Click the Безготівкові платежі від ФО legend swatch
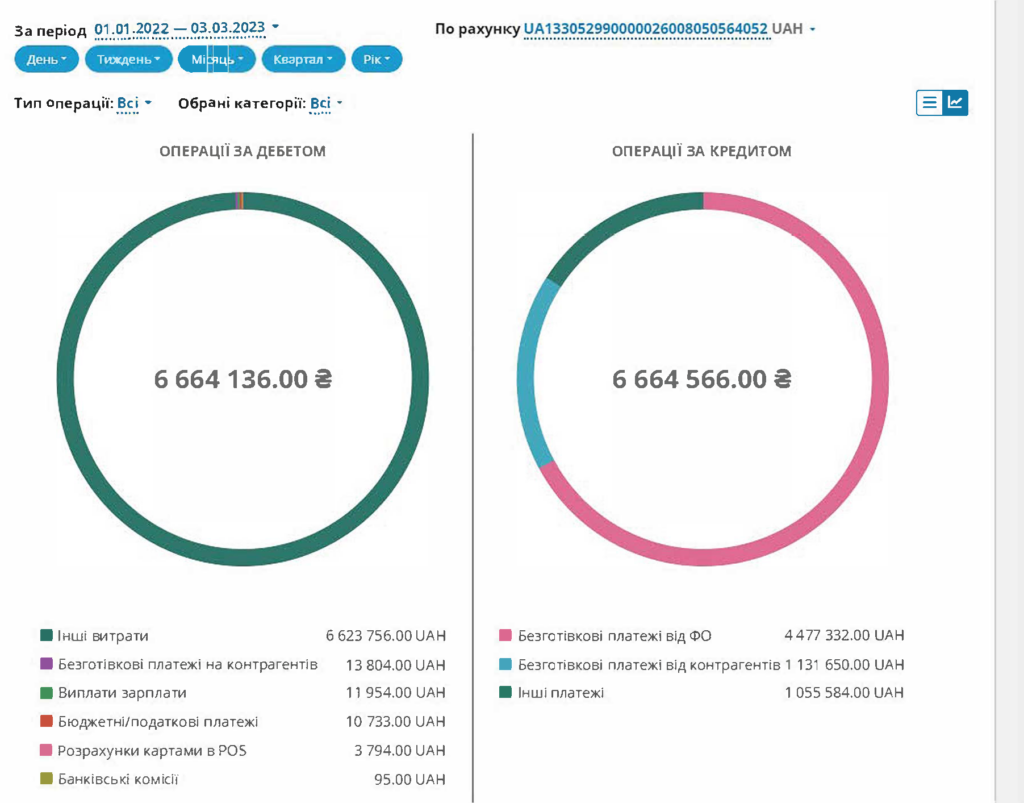Image resolution: width=1024 pixels, height=803 pixels. click(505, 636)
